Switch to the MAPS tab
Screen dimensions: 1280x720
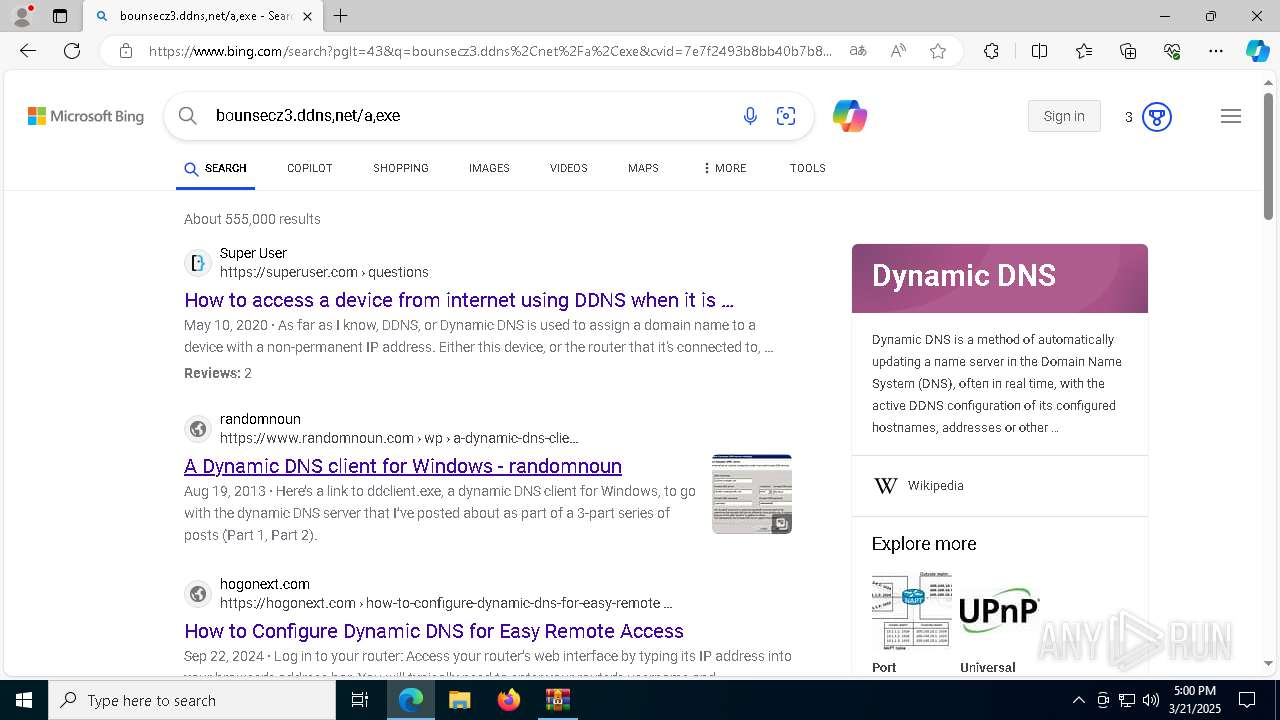[643, 168]
